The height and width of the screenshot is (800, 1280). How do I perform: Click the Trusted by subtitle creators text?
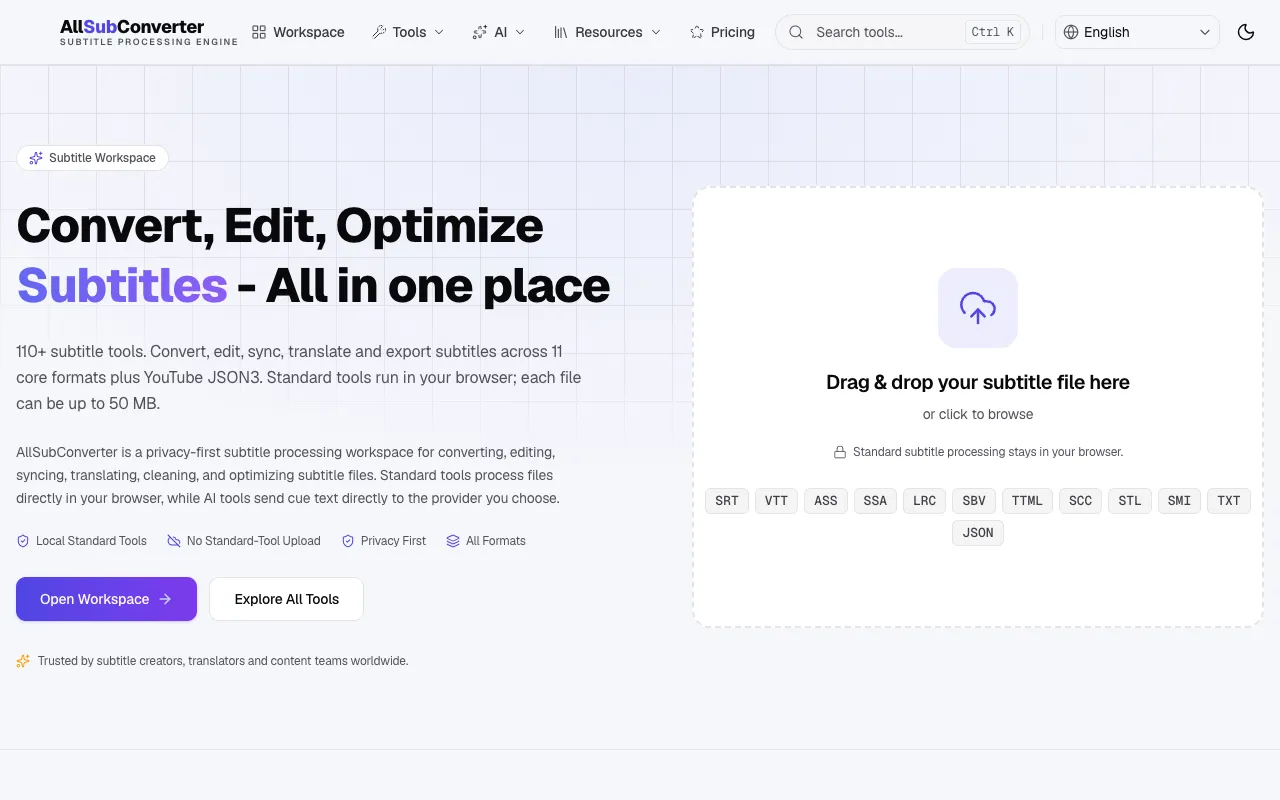(223, 661)
